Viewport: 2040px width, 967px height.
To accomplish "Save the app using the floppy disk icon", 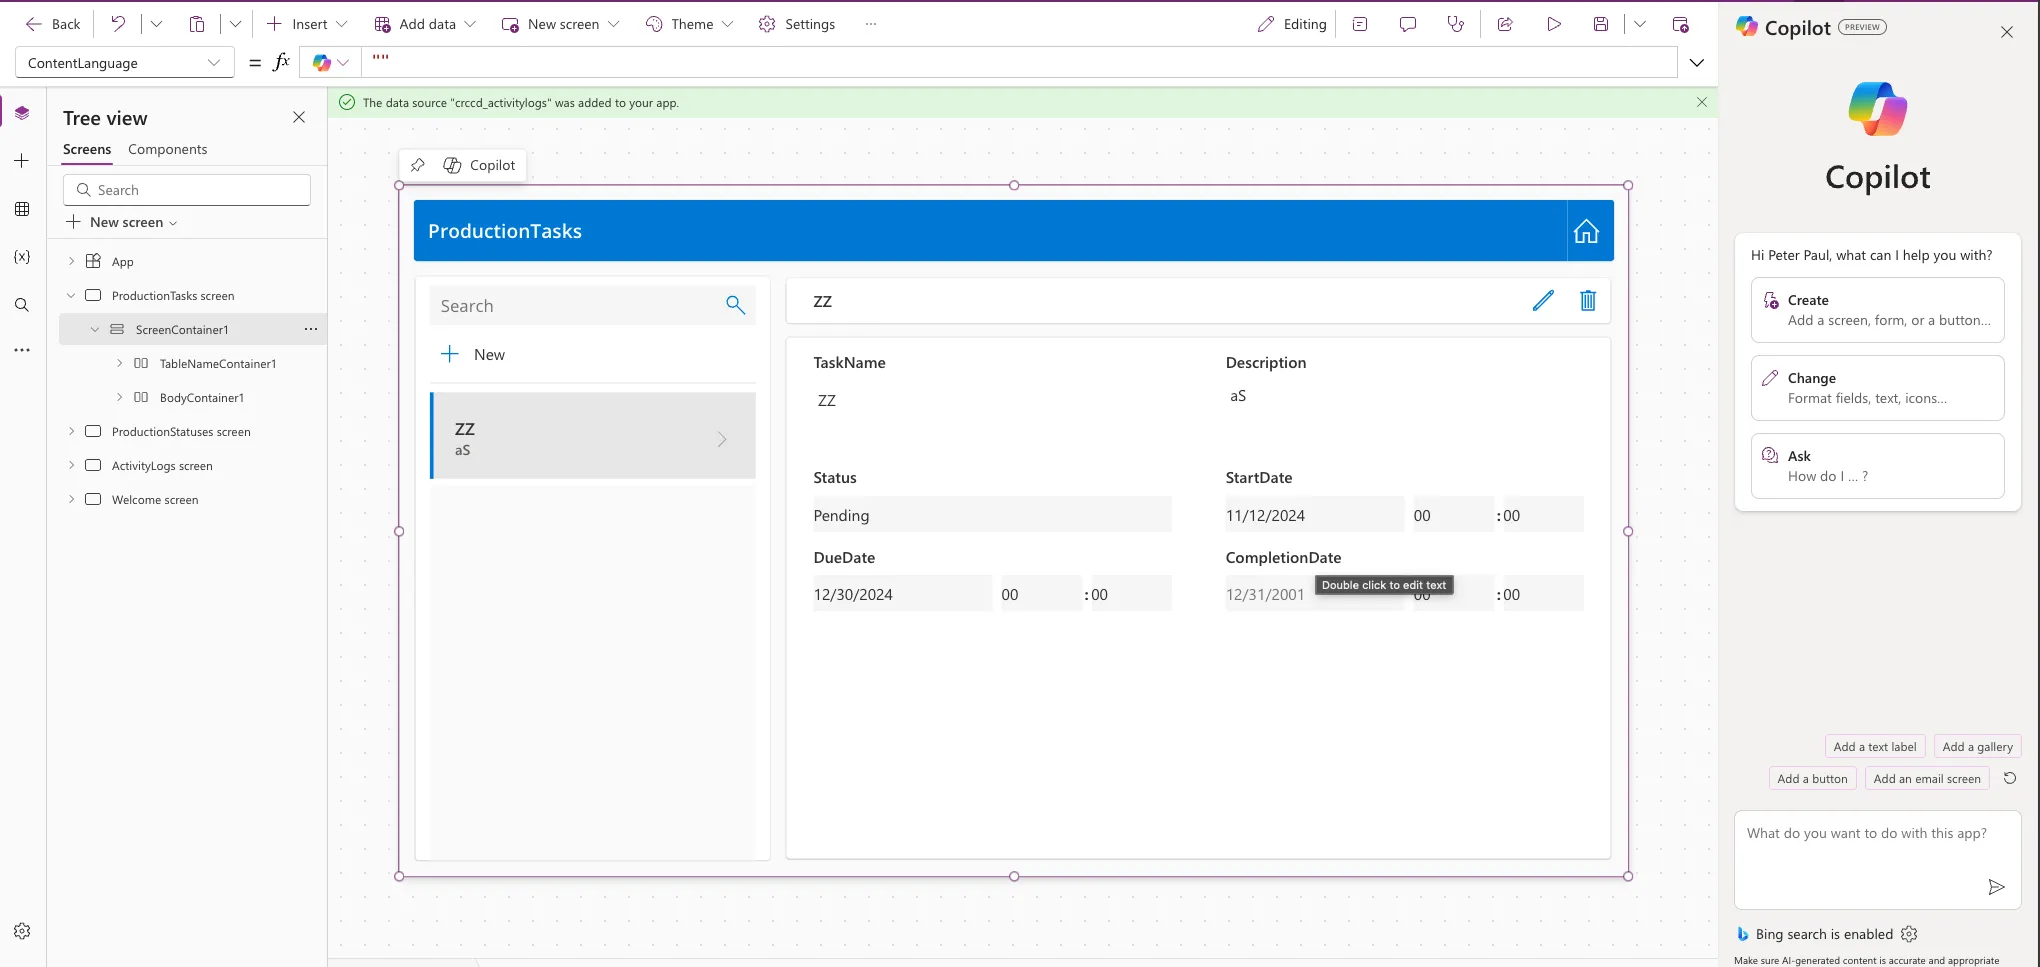I will coord(1601,24).
